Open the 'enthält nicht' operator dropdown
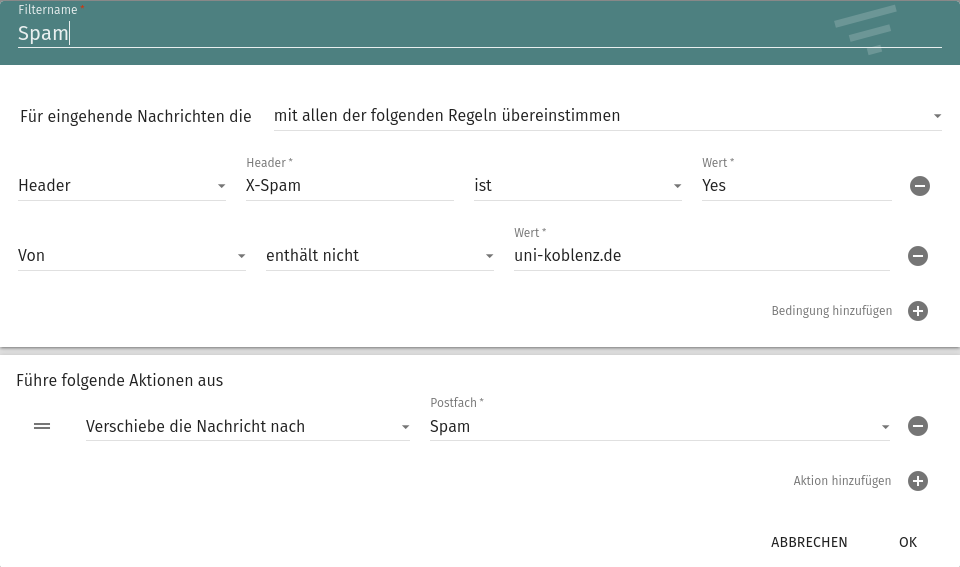960x567 pixels. pyautogui.click(x=380, y=255)
